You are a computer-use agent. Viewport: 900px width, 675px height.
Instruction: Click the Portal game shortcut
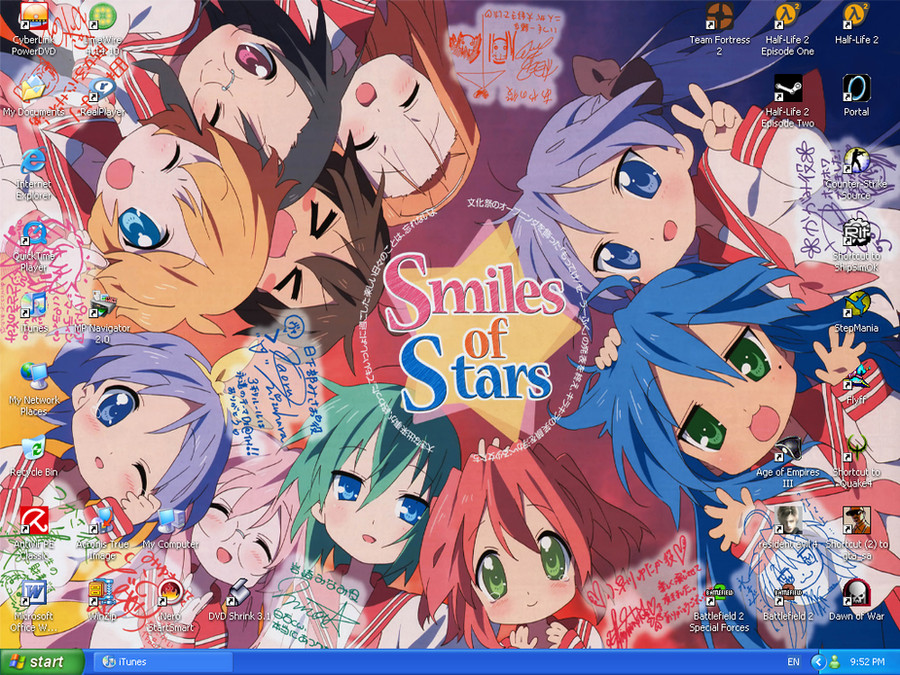(x=856, y=89)
